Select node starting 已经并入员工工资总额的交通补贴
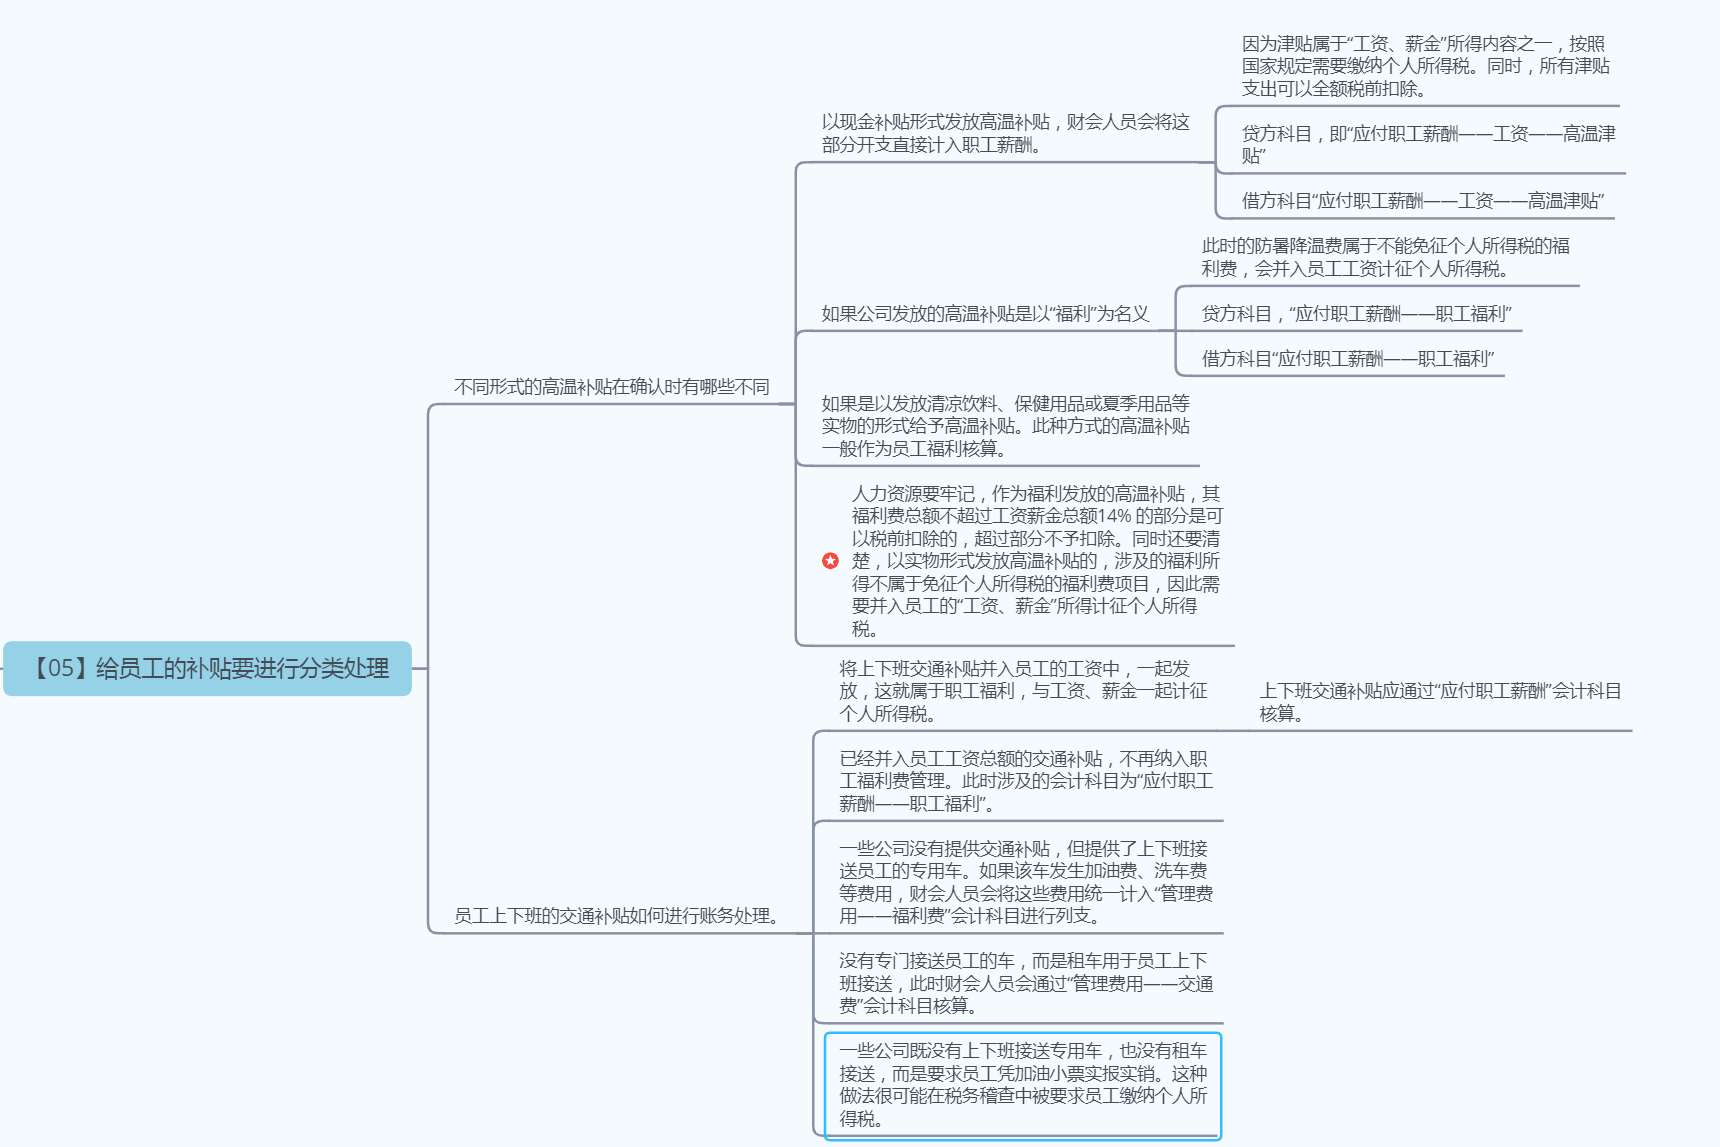The width and height of the screenshot is (1720, 1147). (x=1026, y=781)
